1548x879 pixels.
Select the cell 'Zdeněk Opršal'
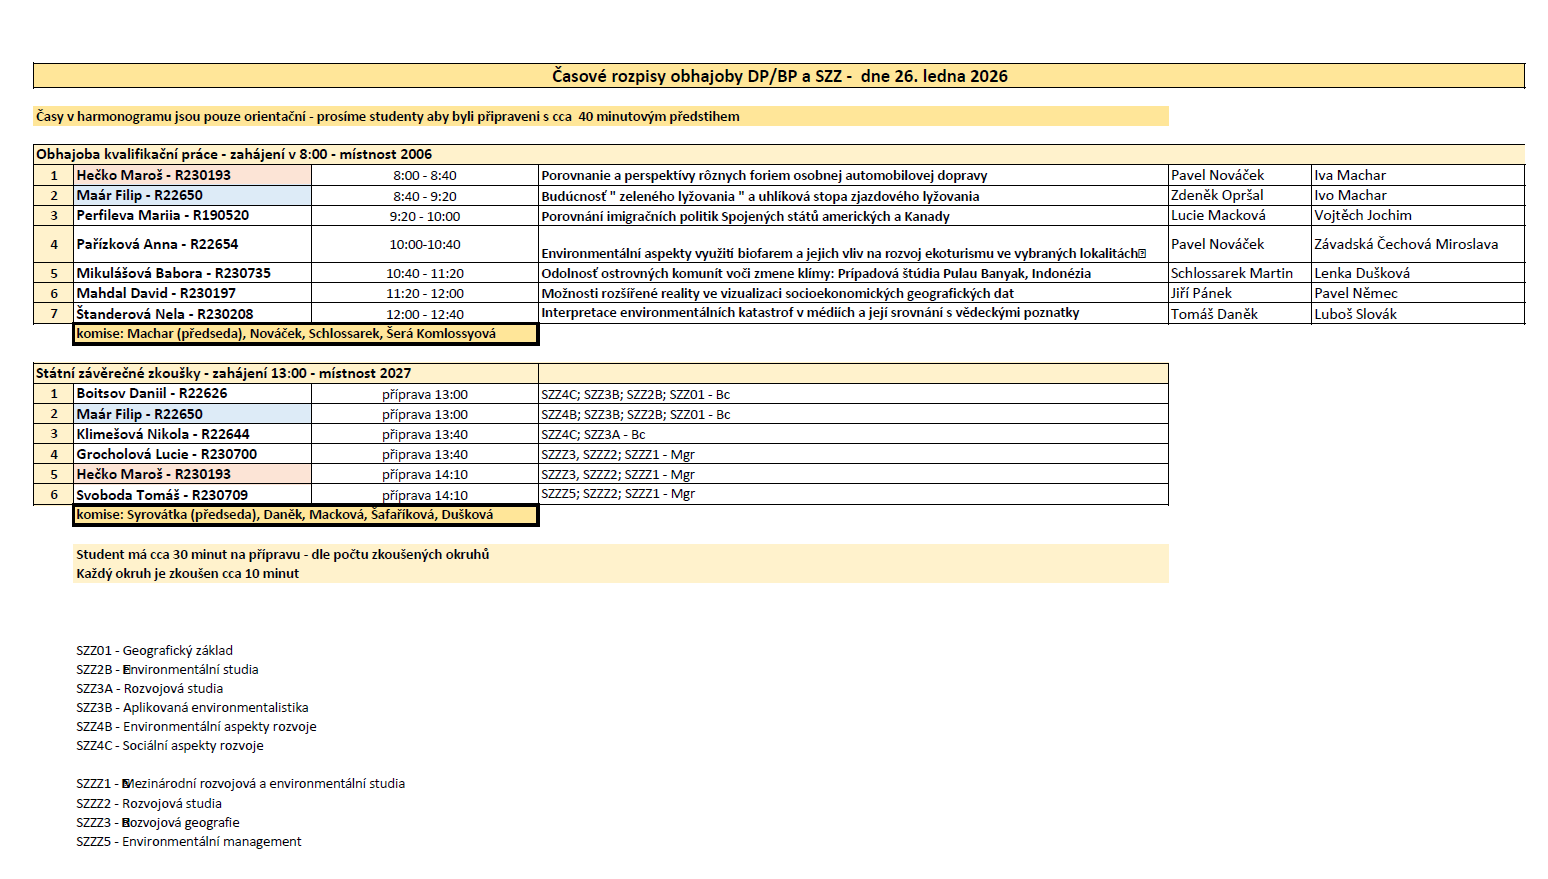coord(1217,196)
